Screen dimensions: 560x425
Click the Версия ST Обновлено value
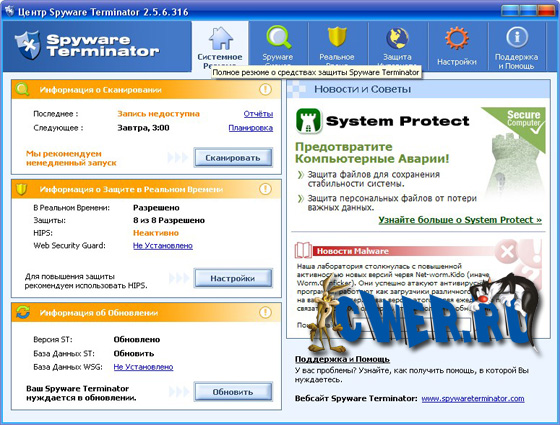[x=137, y=339]
